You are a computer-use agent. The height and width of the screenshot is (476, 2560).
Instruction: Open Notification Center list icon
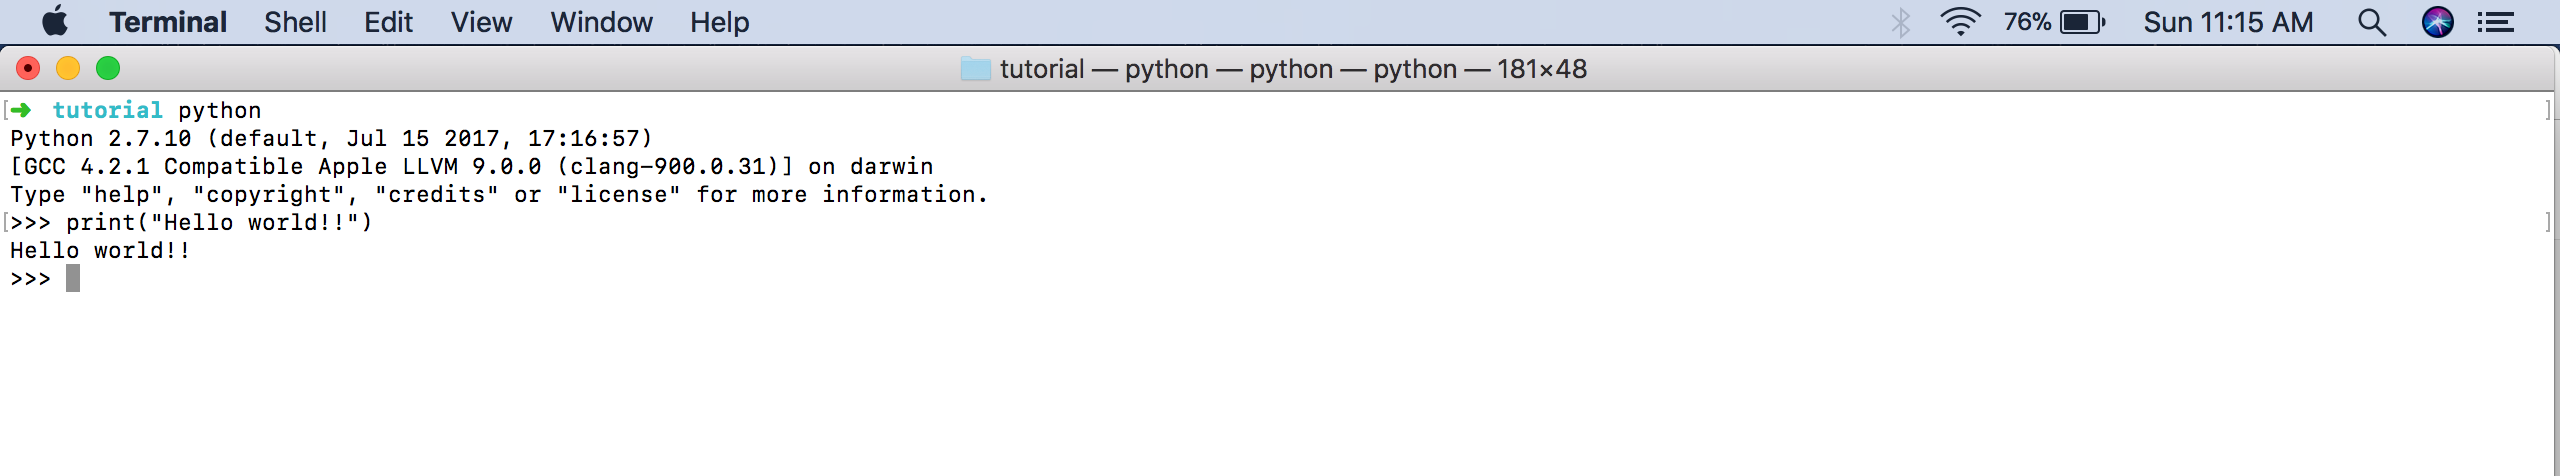[2496, 22]
